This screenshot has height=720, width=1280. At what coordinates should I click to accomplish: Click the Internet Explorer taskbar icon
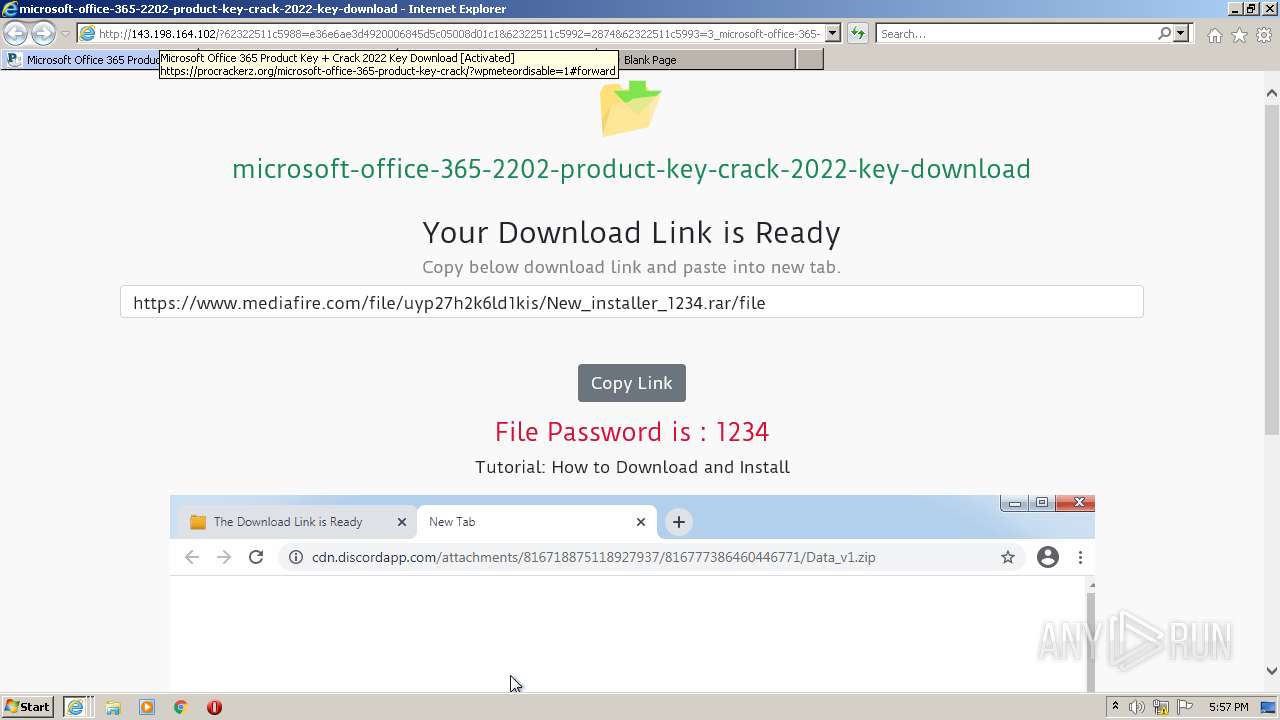tap(76, 707)
